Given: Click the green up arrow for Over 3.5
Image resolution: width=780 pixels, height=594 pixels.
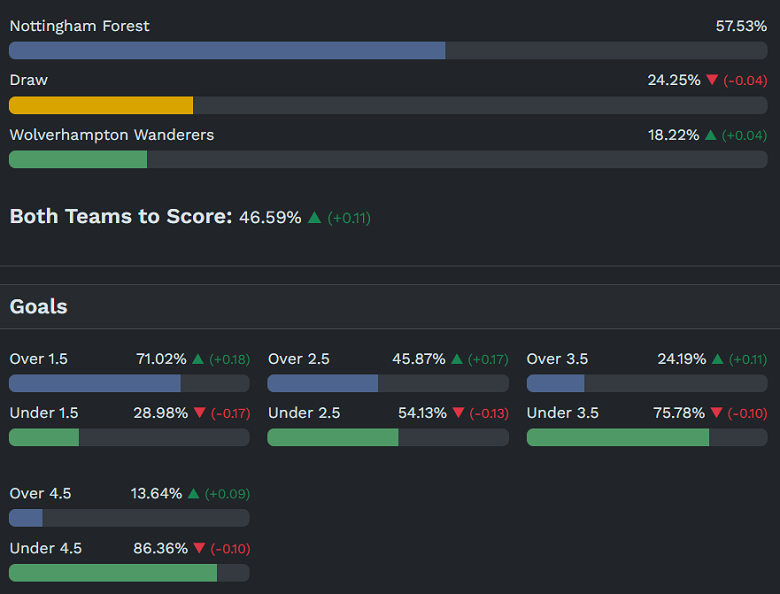Looking at the screenshot, I should pos(716,359).
